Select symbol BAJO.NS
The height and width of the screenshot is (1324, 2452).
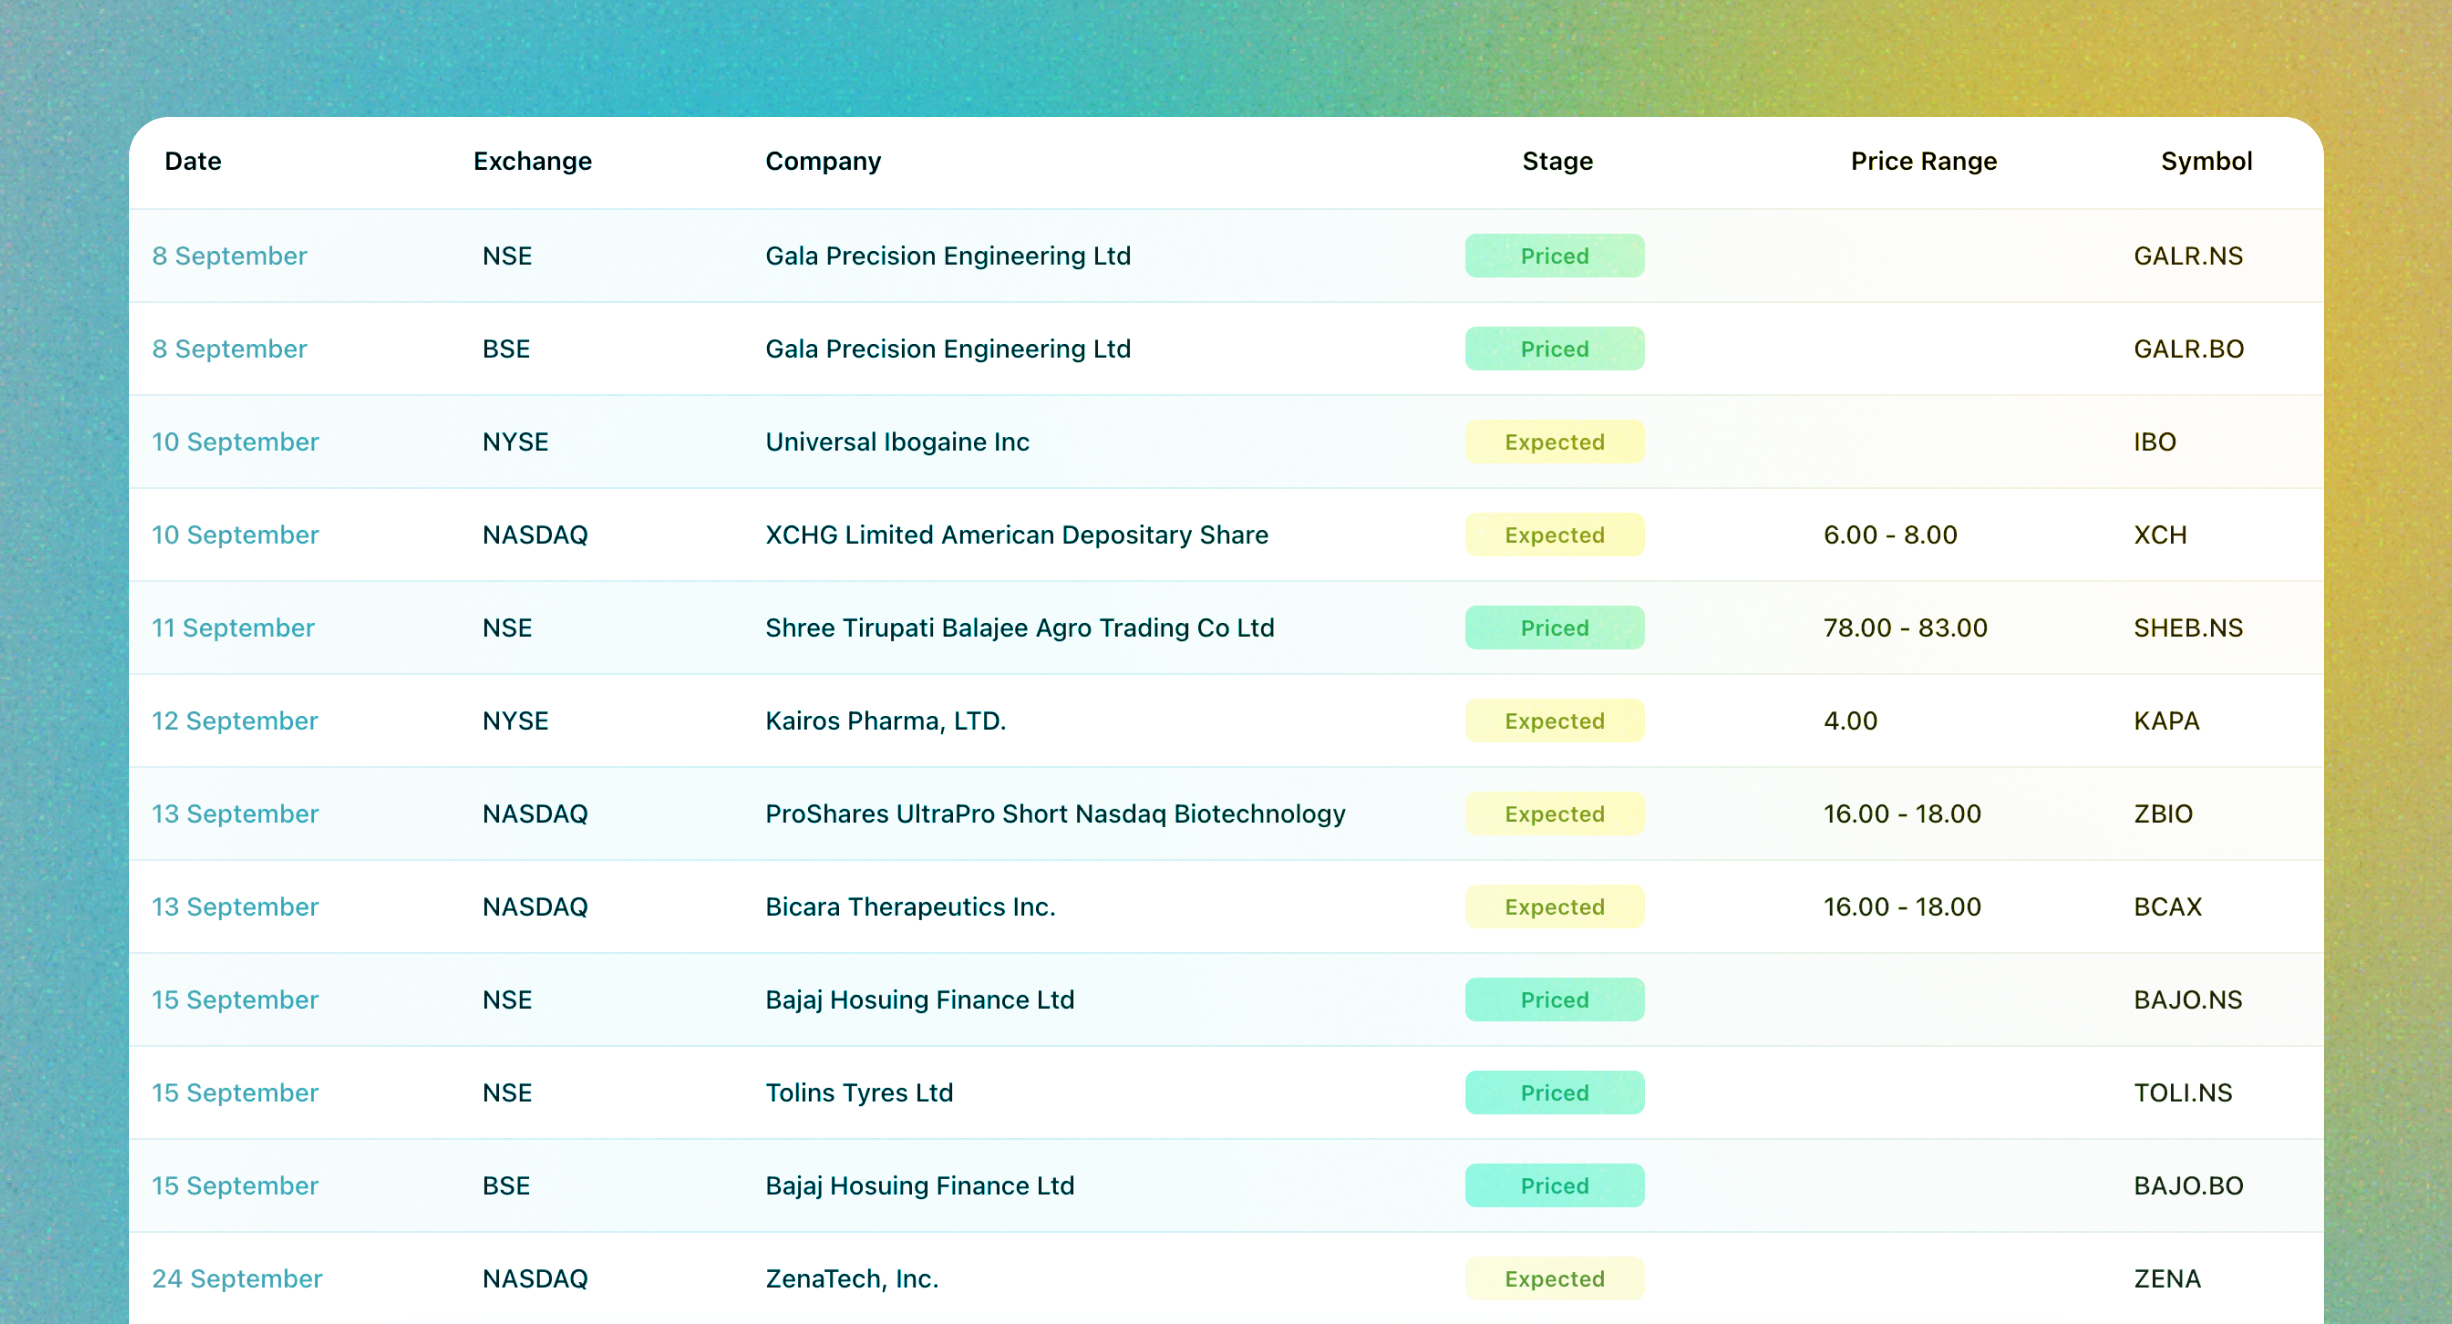[2188, 1000]
